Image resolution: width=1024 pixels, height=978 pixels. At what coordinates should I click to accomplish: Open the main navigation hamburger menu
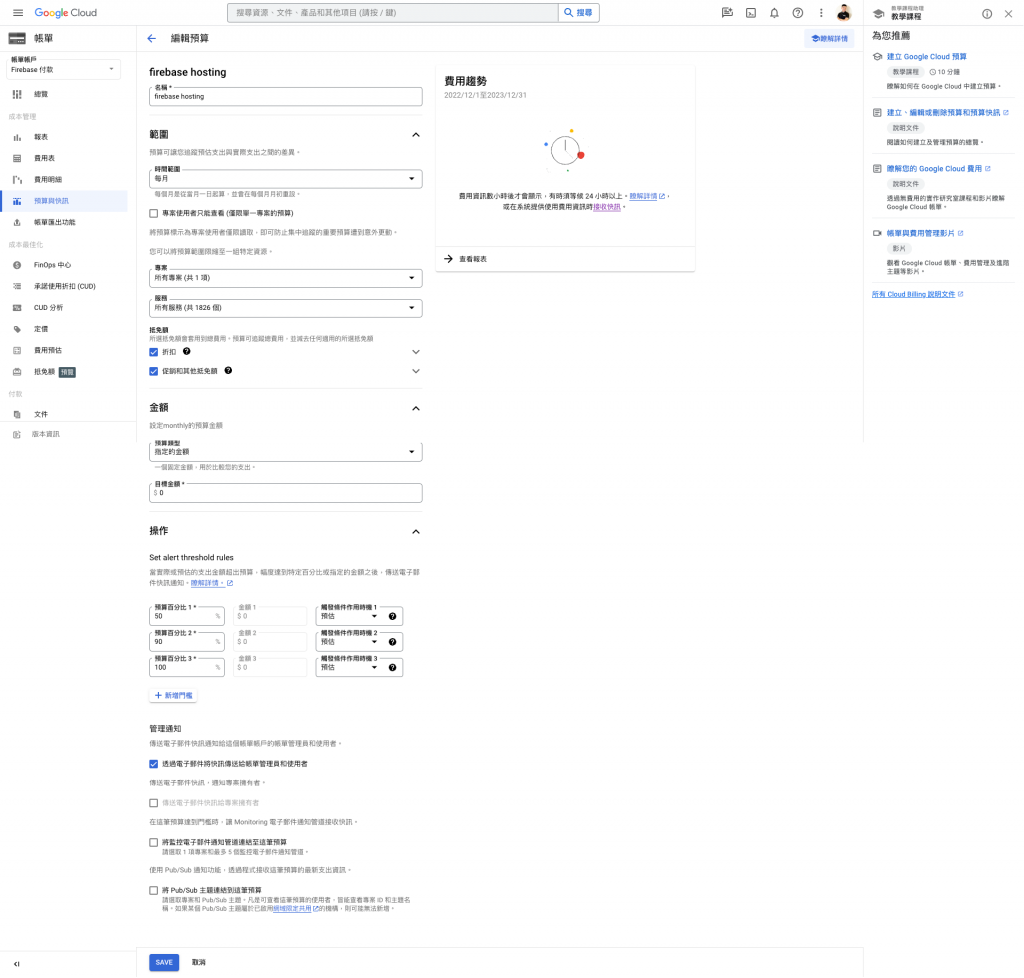pos(18,12)
